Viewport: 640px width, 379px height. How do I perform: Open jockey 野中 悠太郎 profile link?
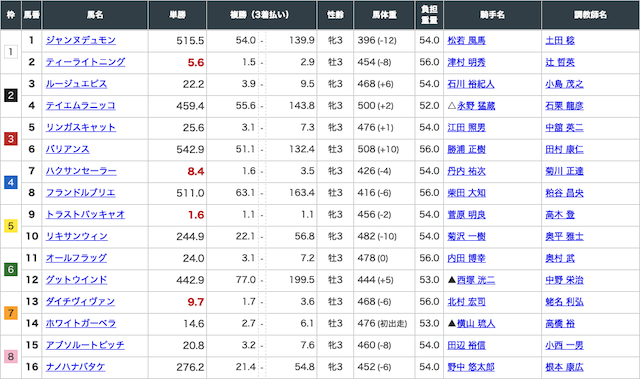click(471, 367)
